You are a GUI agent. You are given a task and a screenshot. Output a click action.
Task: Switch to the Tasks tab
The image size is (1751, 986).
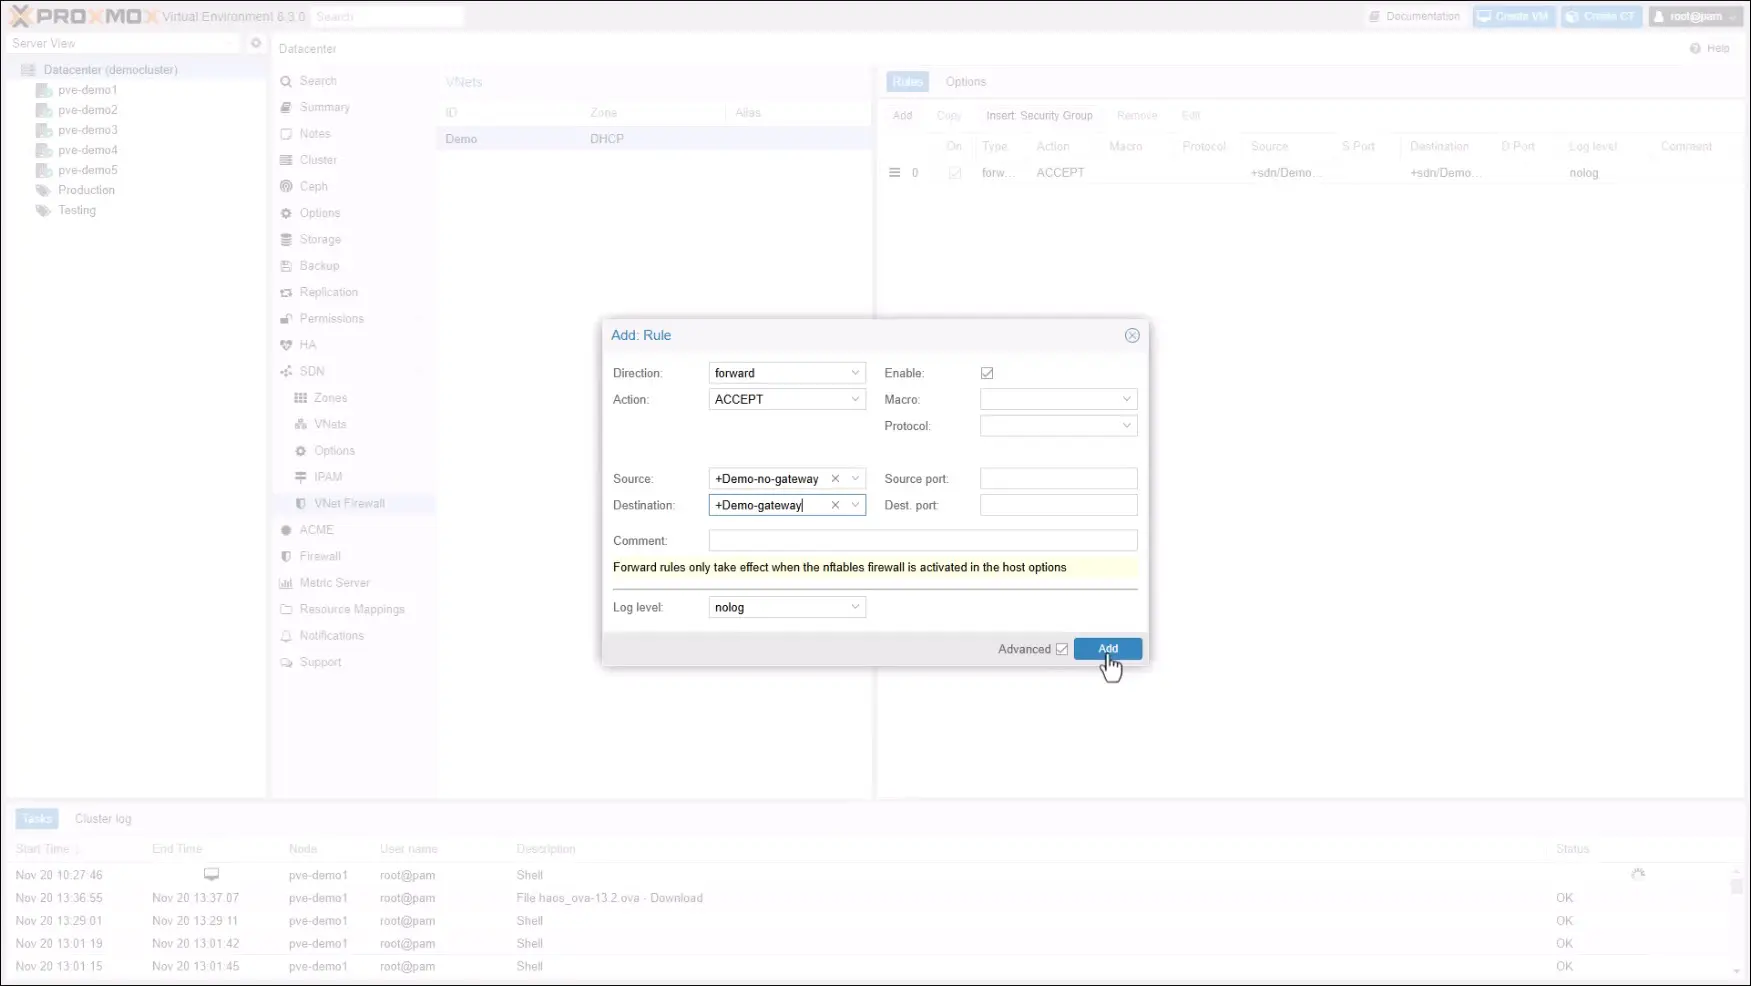[37, 819]
